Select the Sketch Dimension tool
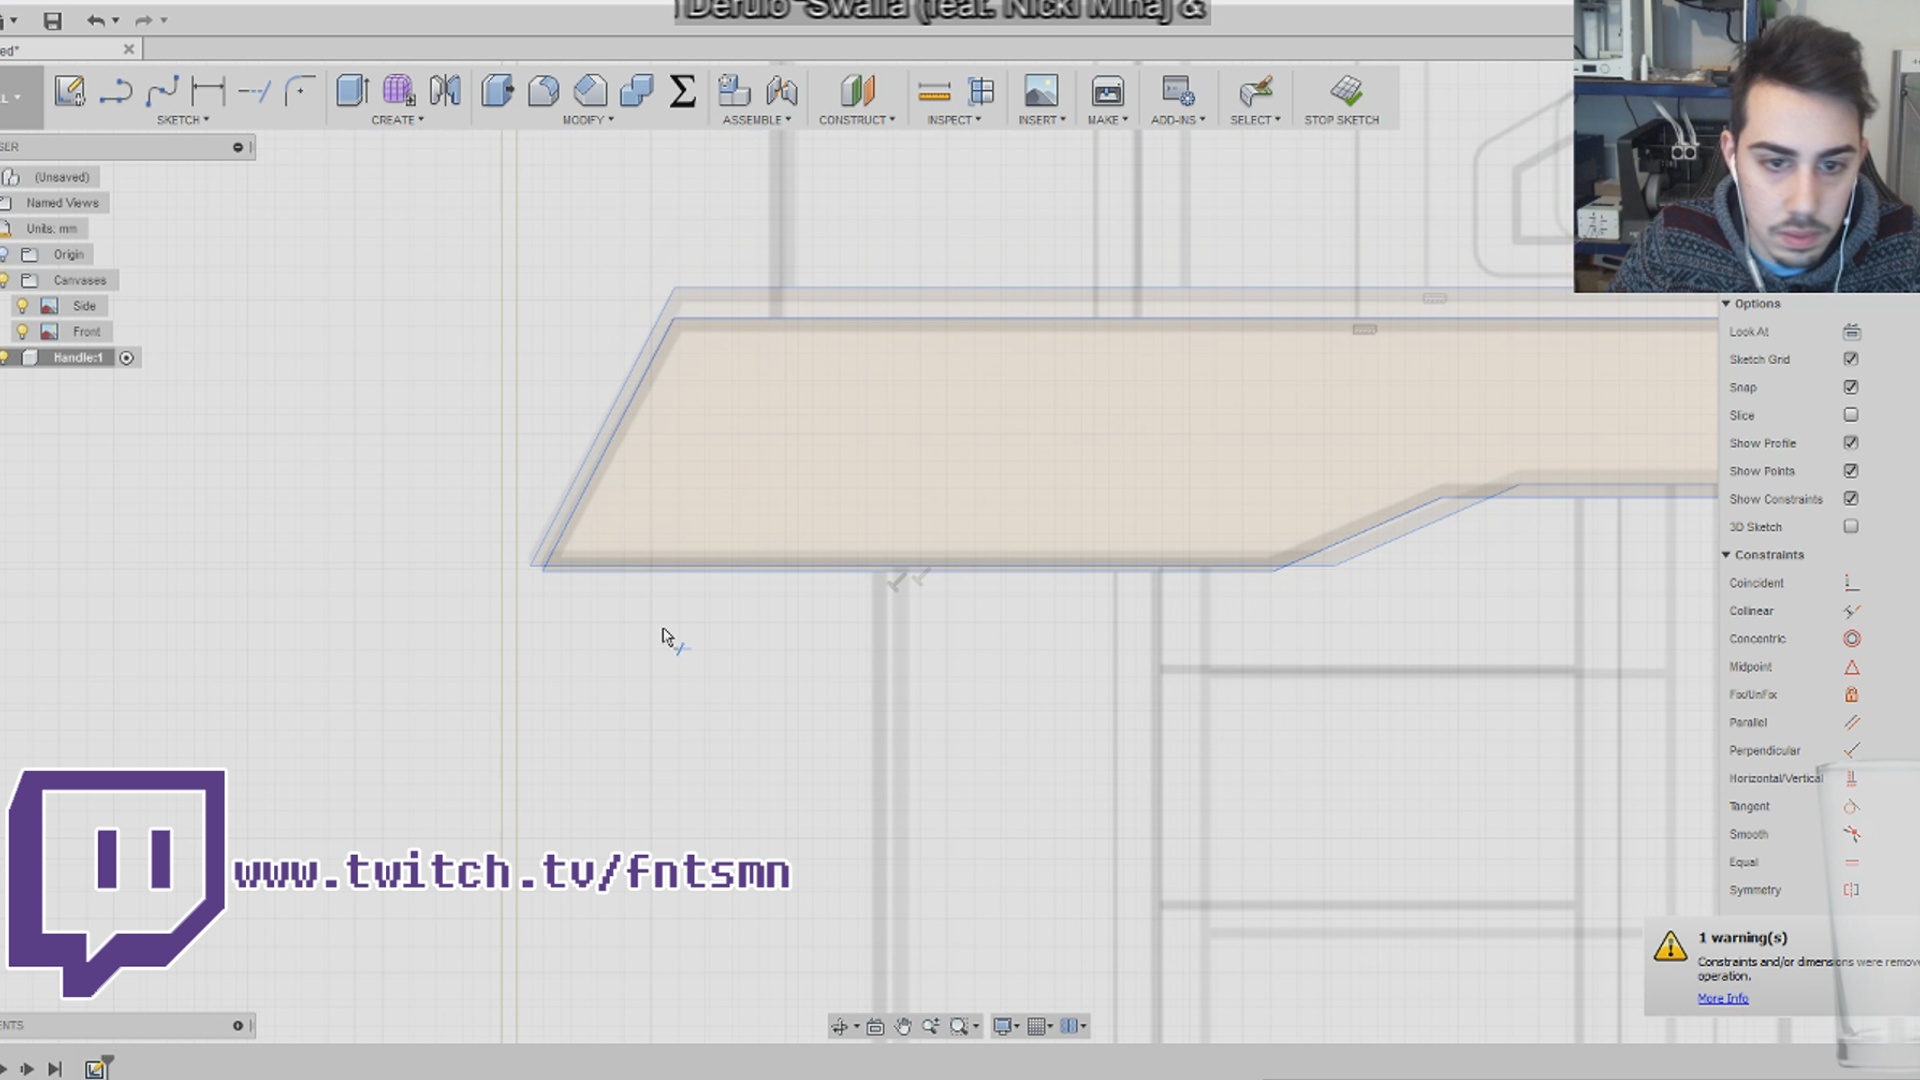Image resolution: width=1920 pixels, height=1080 pixels. 208,91
